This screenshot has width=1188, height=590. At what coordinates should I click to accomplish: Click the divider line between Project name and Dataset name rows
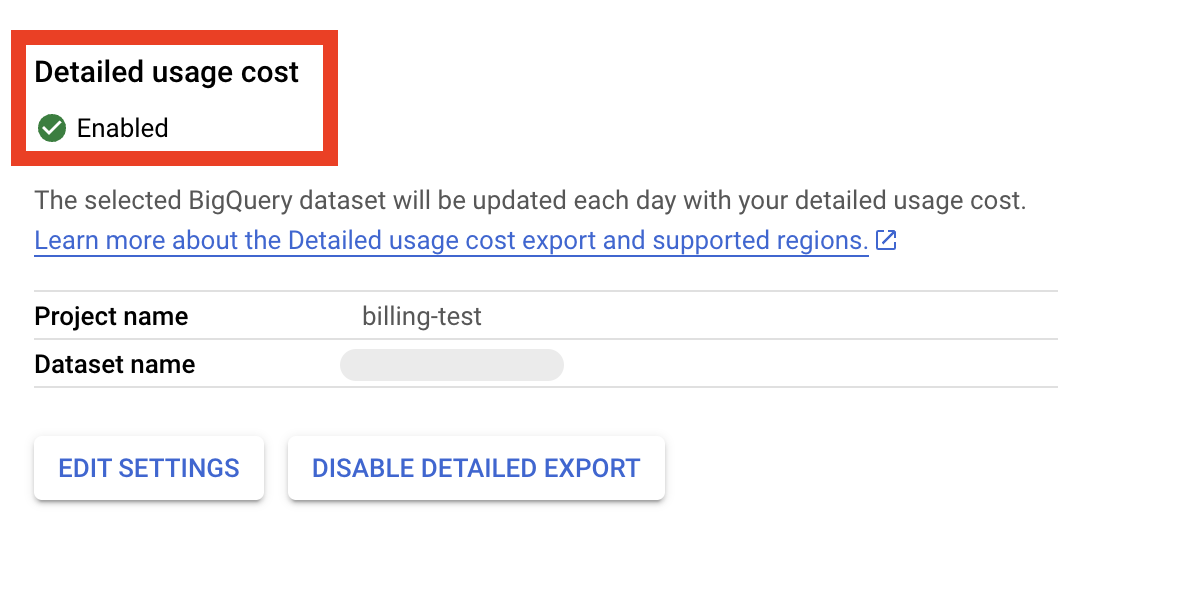(545, 340)
